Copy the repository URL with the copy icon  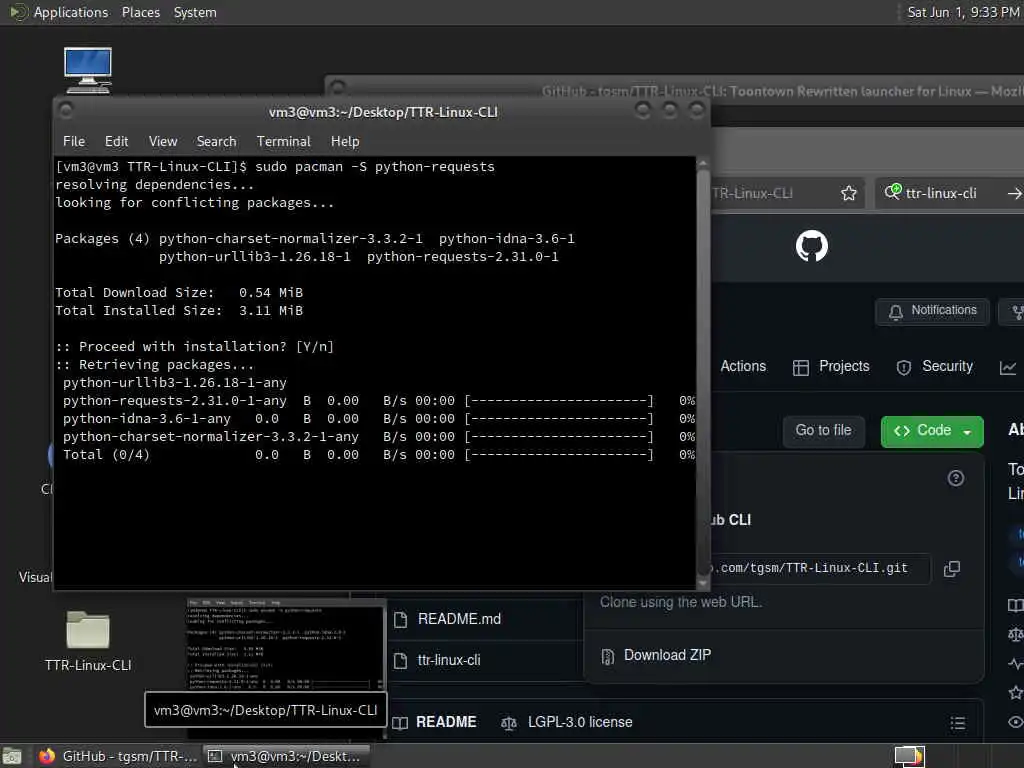952,569
